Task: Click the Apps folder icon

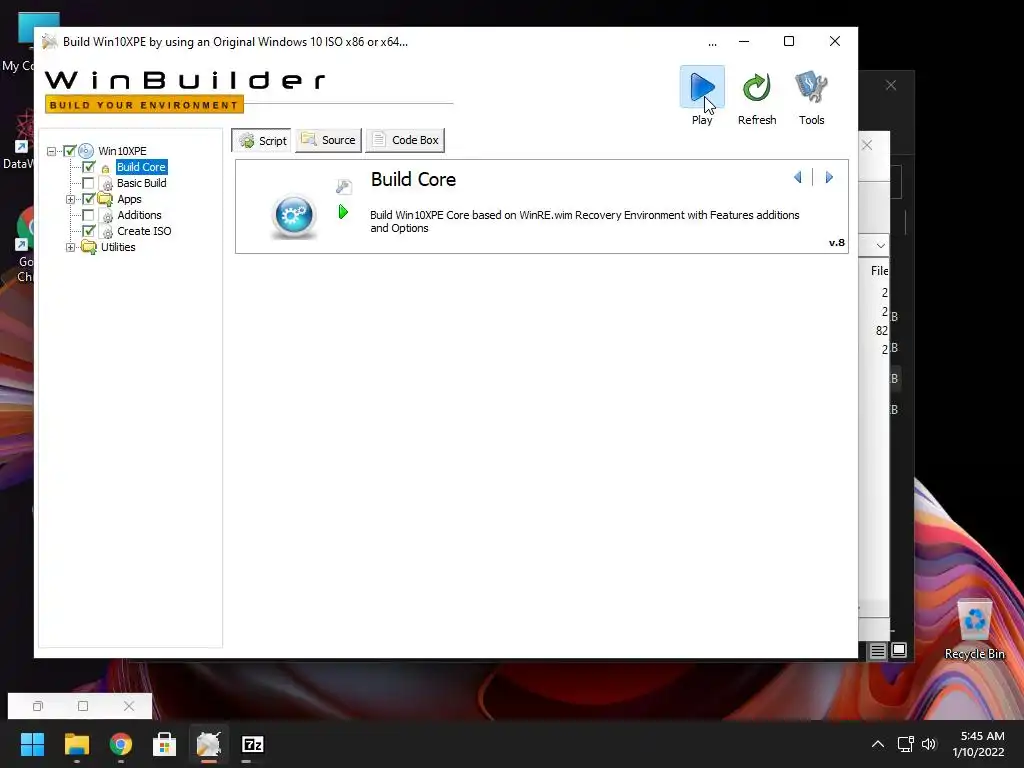Action: click(105, 199)
